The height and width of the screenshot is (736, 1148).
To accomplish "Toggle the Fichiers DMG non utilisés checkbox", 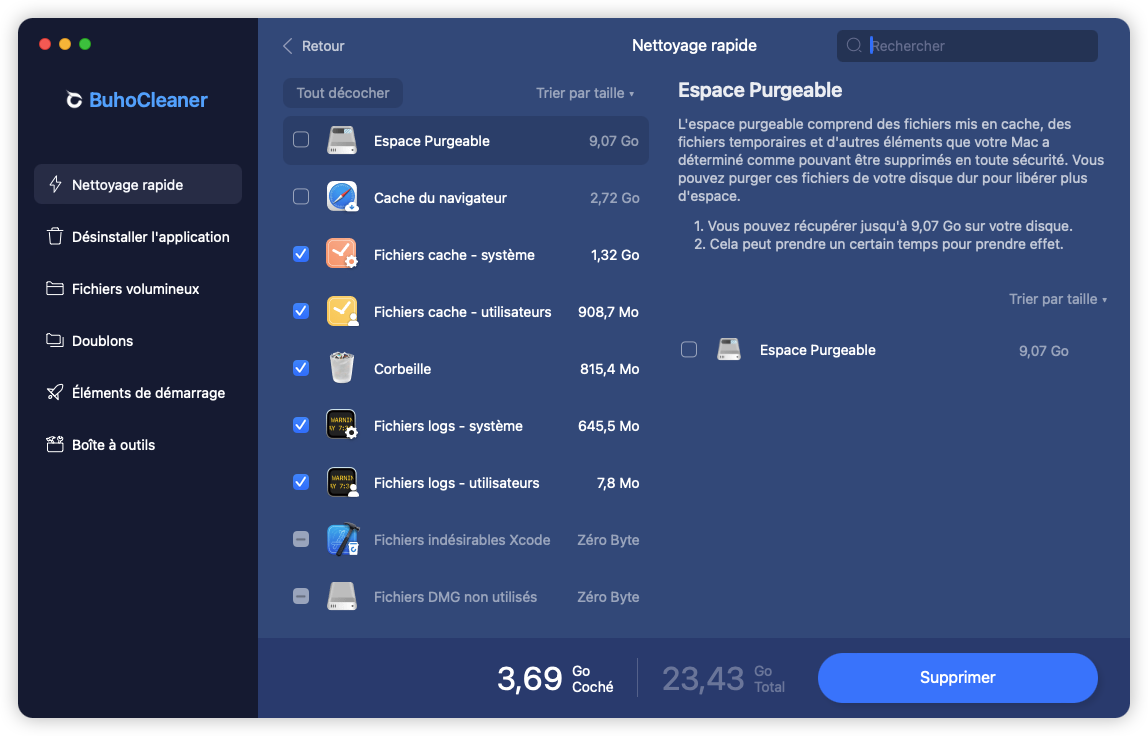I will point(301,596).
